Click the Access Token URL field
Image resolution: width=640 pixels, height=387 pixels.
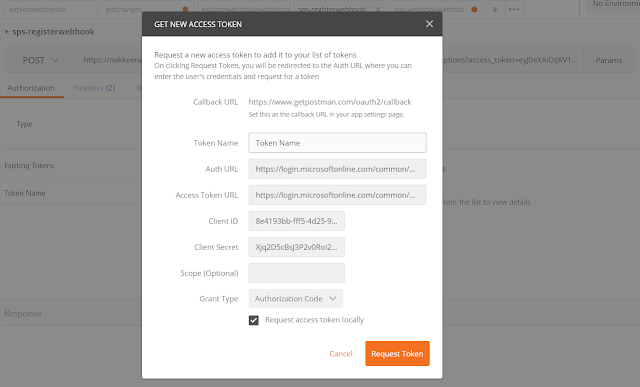pyautogui.click(x=337, y=195)
